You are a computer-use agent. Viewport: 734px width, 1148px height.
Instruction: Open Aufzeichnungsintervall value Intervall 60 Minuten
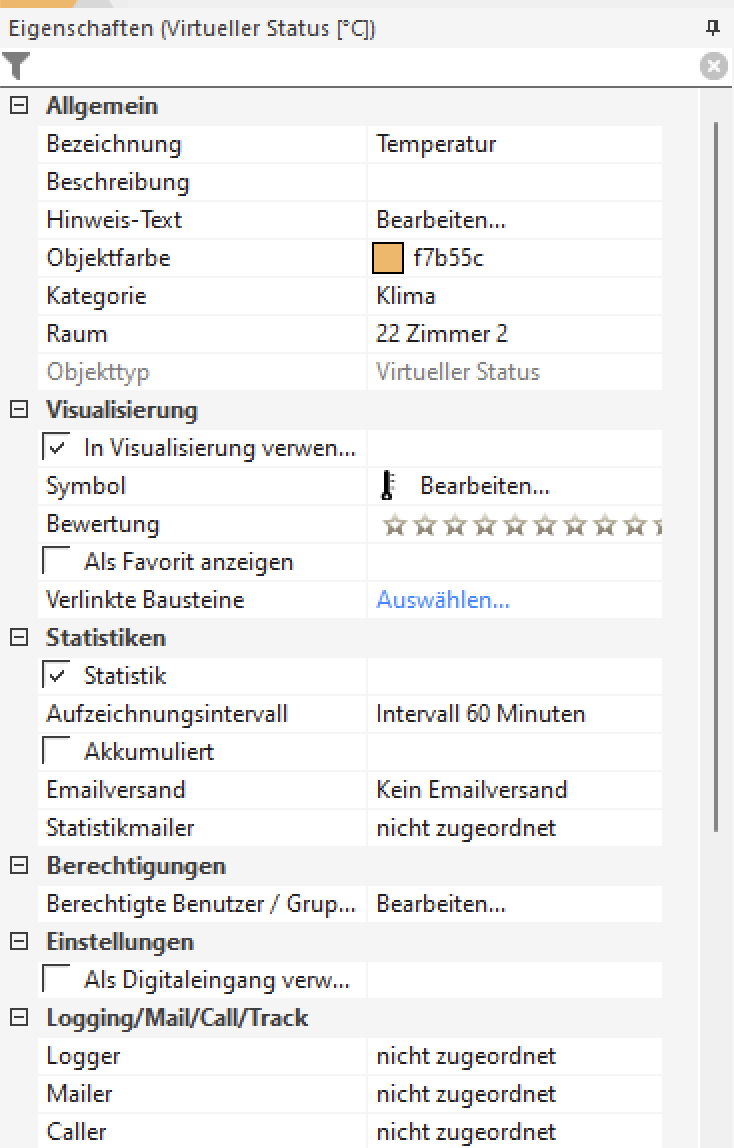point(481,714)
